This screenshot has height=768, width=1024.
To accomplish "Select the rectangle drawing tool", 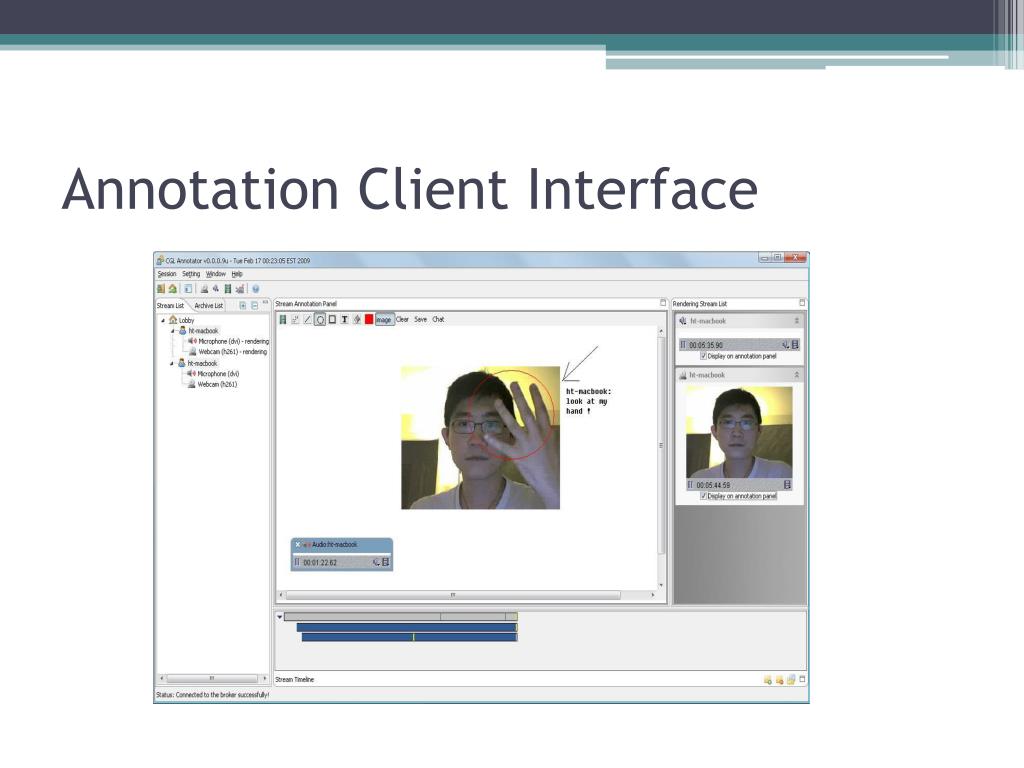I will click(332, 319).
